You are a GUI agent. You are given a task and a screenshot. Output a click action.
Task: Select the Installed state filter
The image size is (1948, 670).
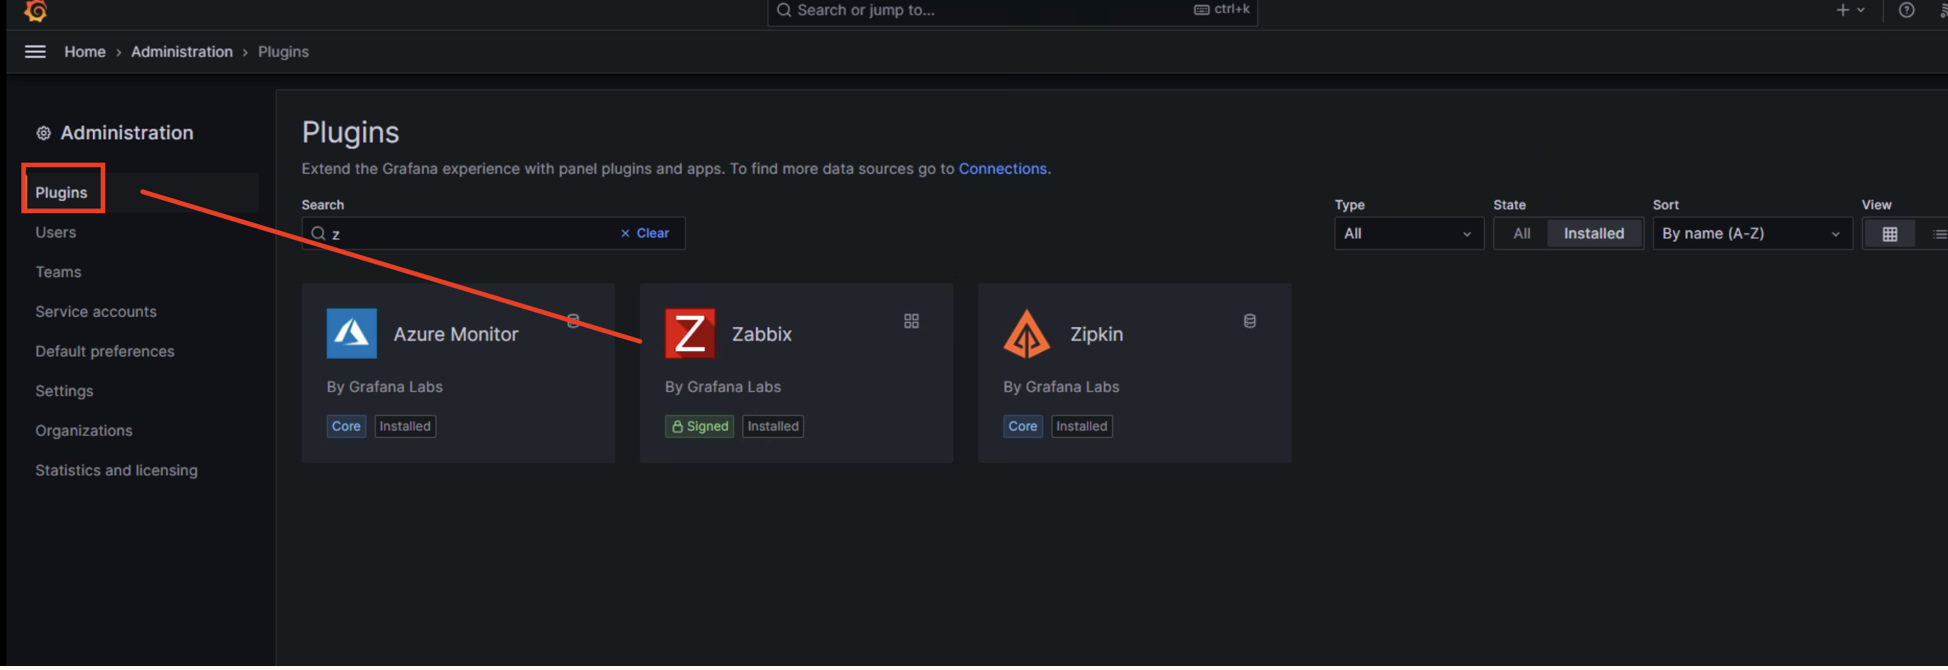(x=1594, y=233)
